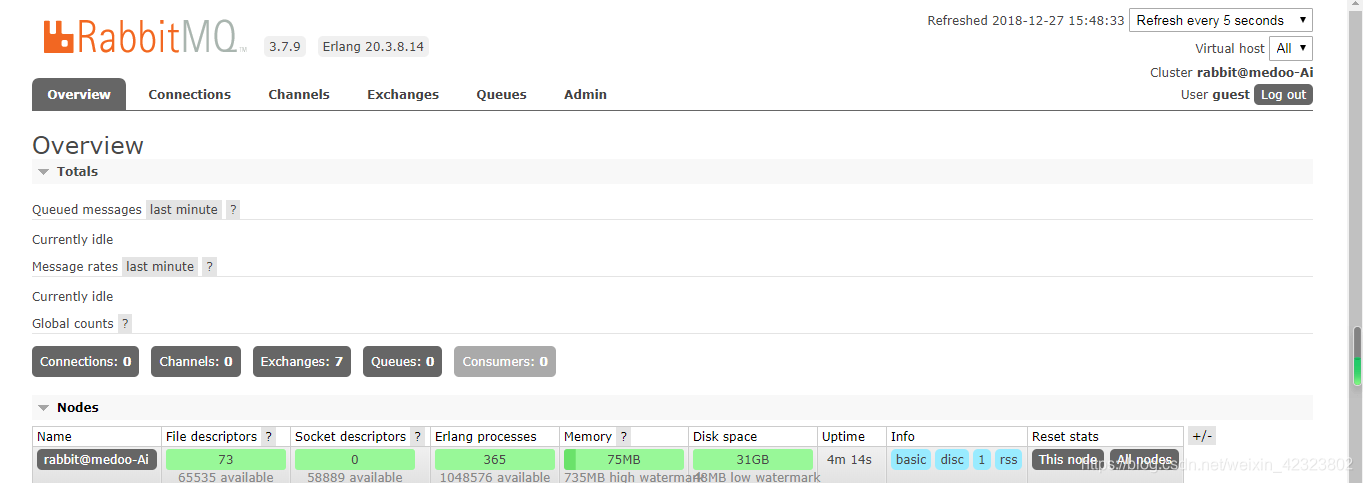Click the rss info tag
Image resolution: width=1363 pixels, height=483 pixels.
pos(1008,459)
